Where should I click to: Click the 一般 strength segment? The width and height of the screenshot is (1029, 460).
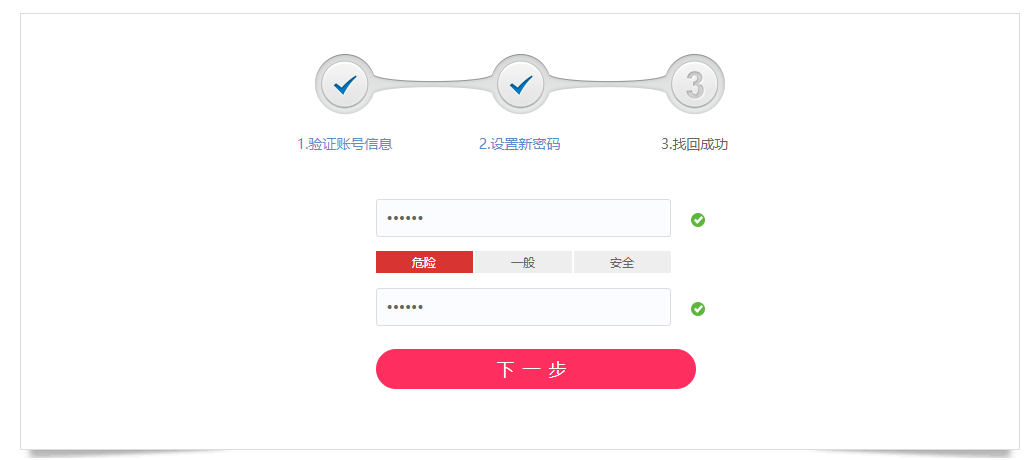[523, 262]
